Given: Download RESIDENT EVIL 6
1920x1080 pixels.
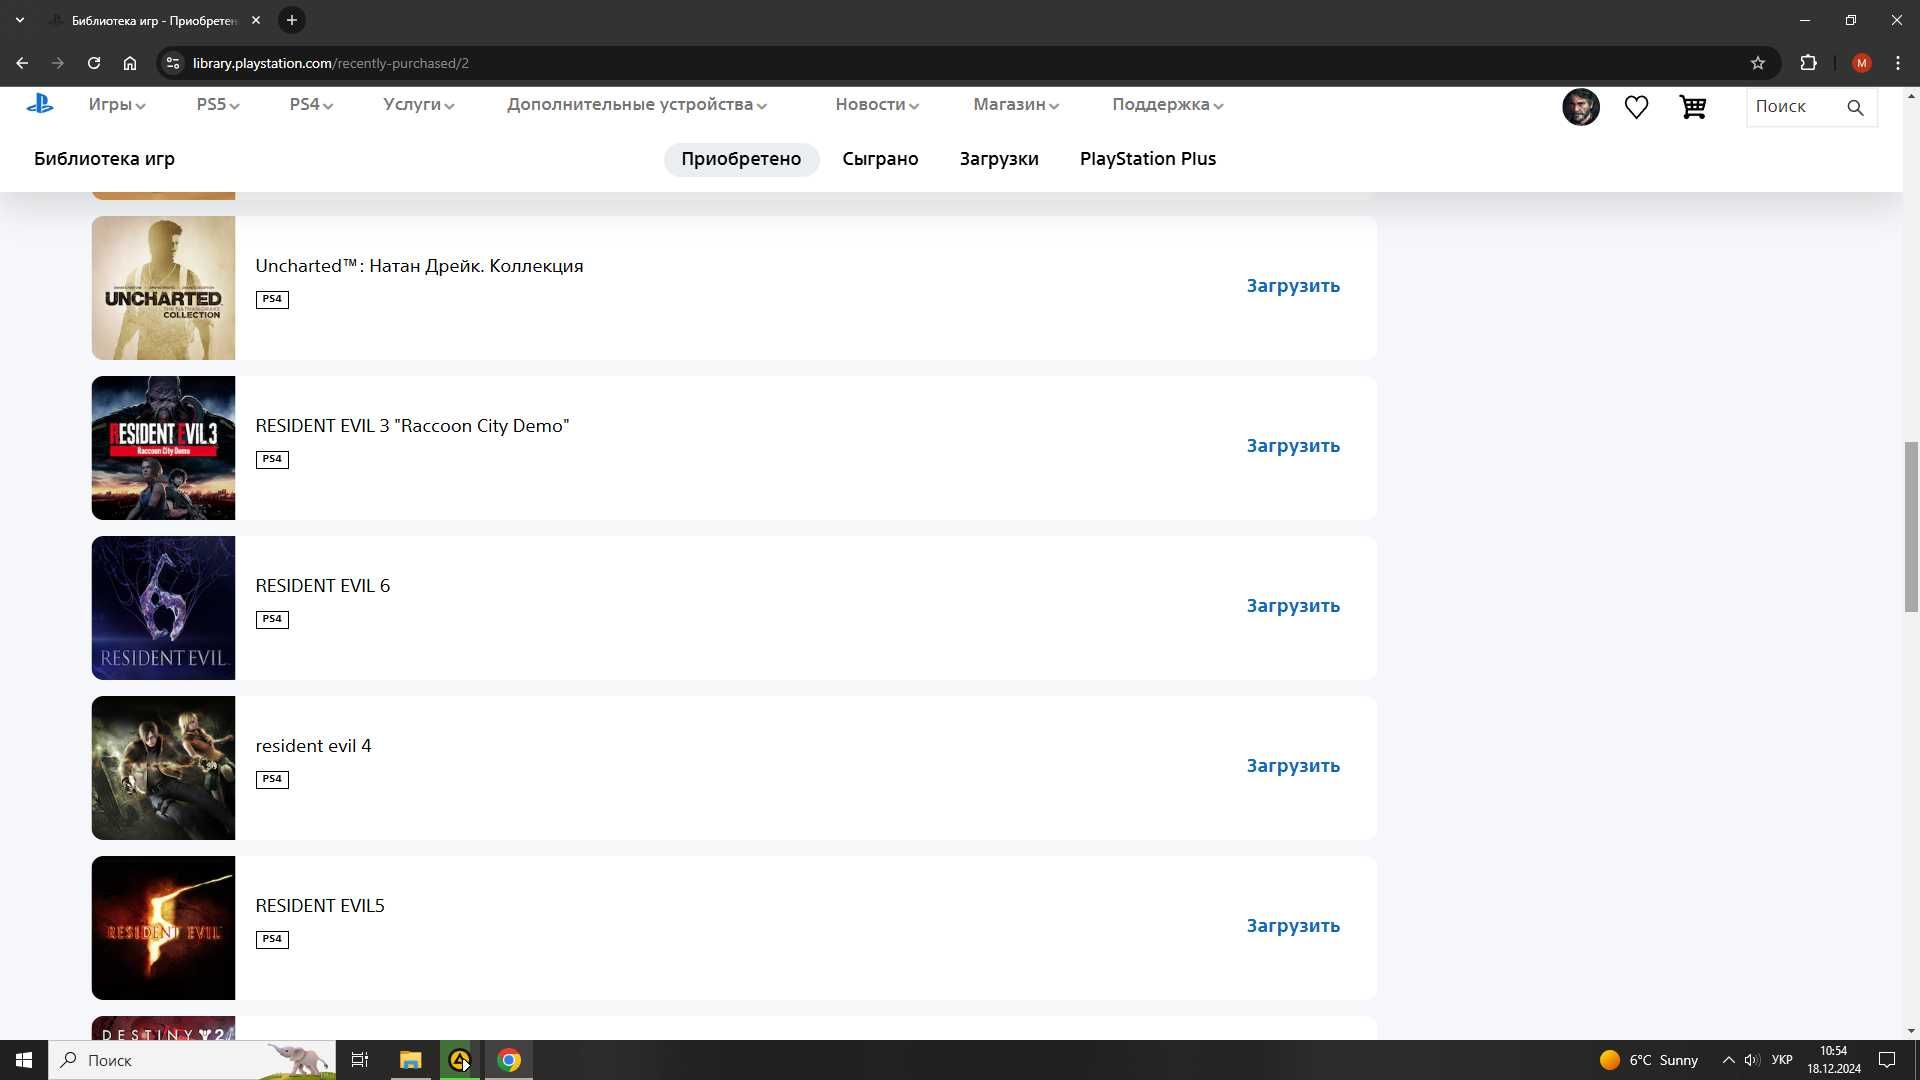Looking at the screenshot, I should tap(1293, 606).
